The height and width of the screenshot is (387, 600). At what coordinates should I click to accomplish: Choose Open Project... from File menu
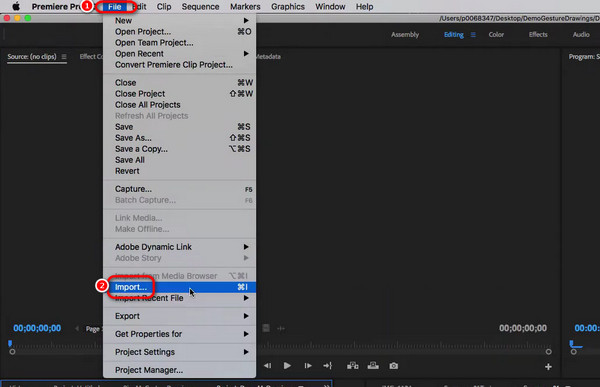point(179,31)
